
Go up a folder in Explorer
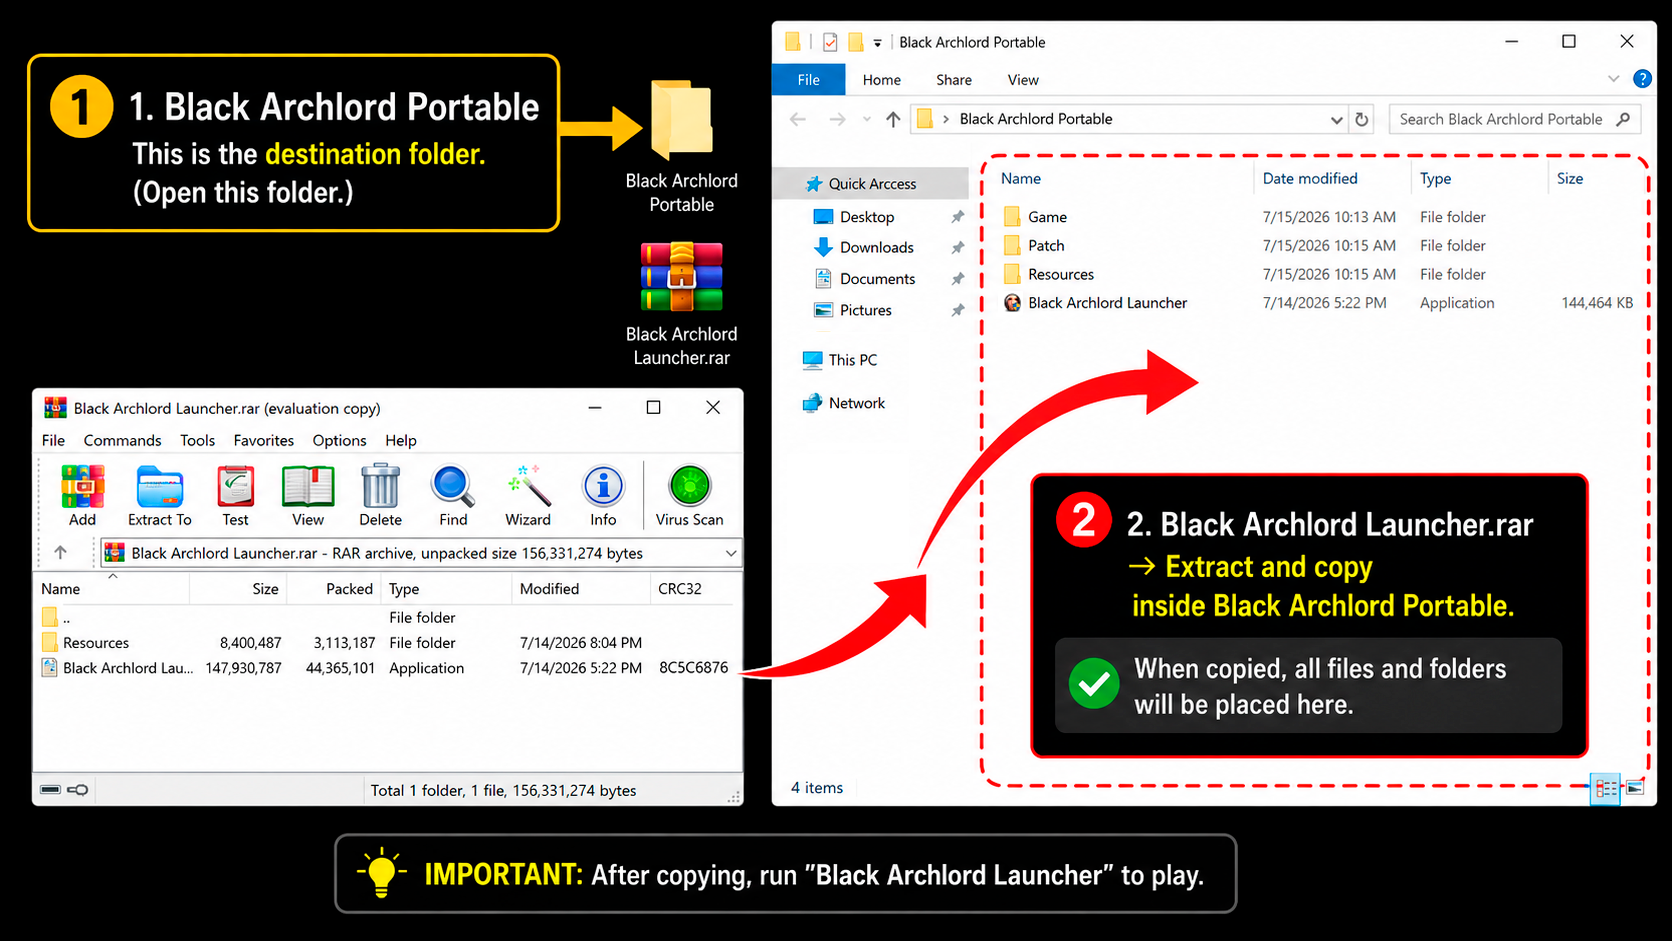pos(893,119)
